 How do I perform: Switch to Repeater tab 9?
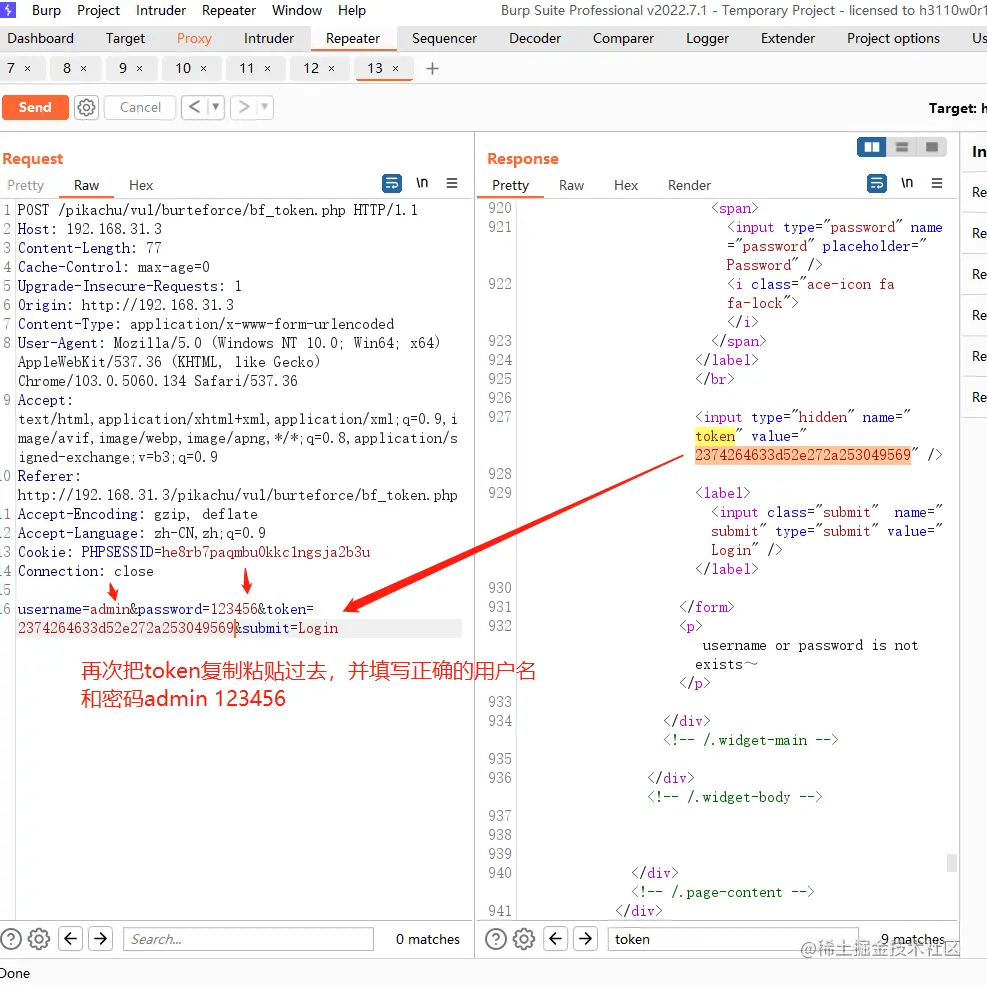click(x=123, y=69)
